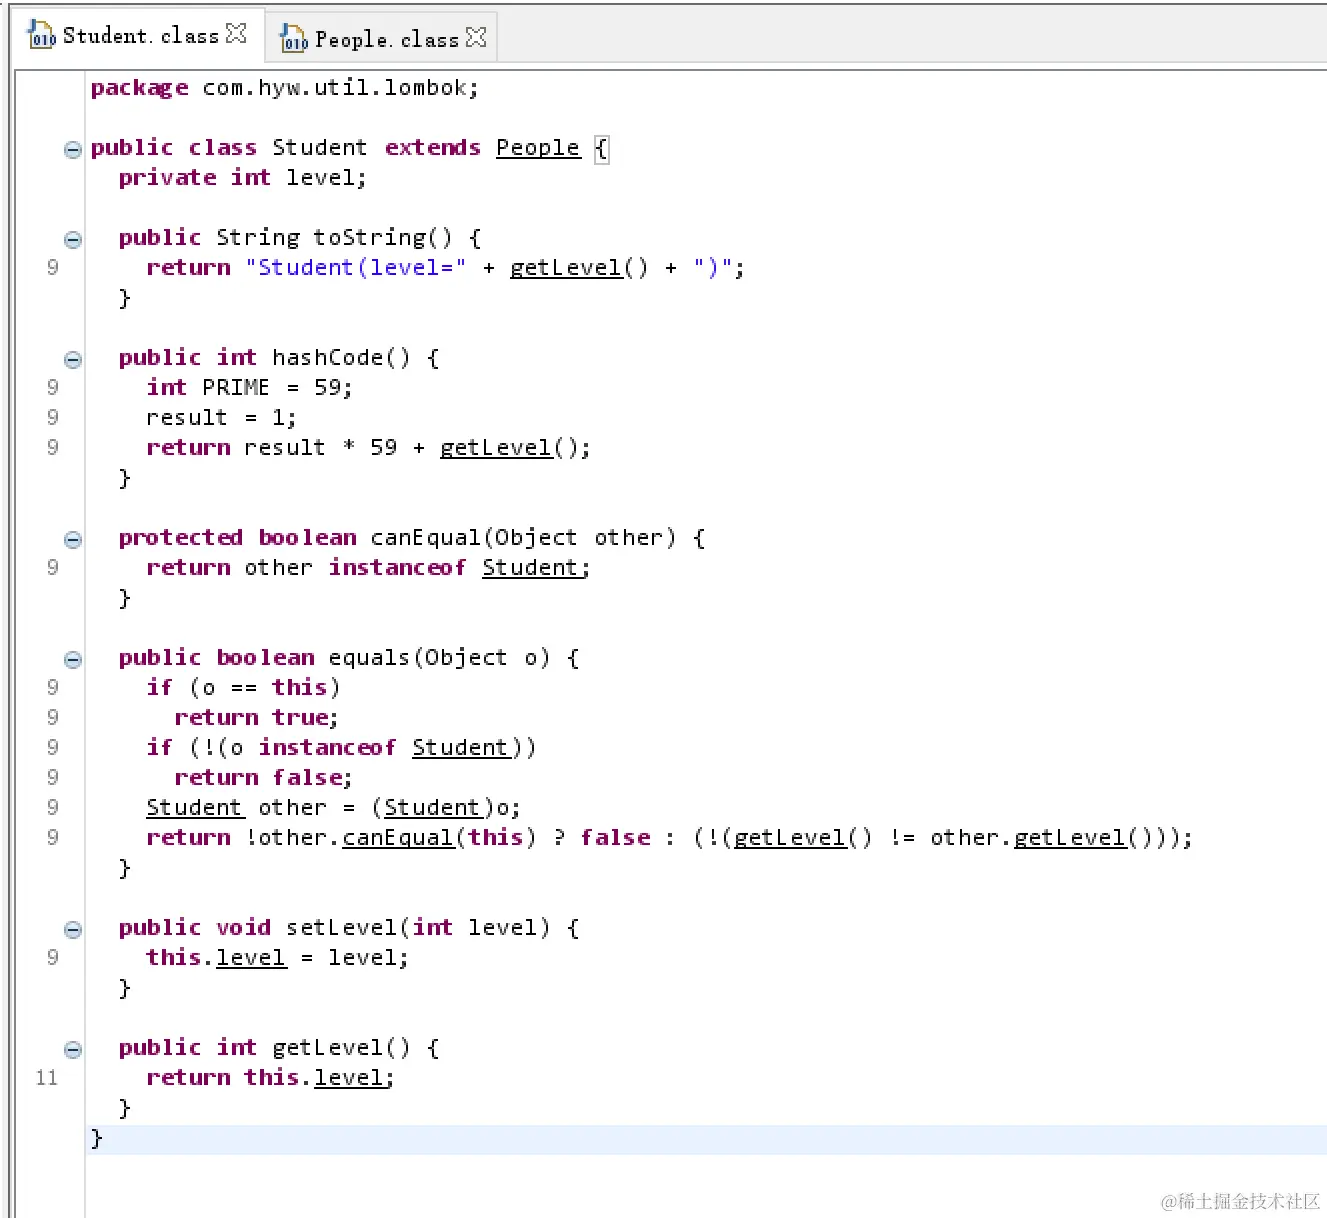
Task: Click the 'return false;' line
Action: pos(263,778)
